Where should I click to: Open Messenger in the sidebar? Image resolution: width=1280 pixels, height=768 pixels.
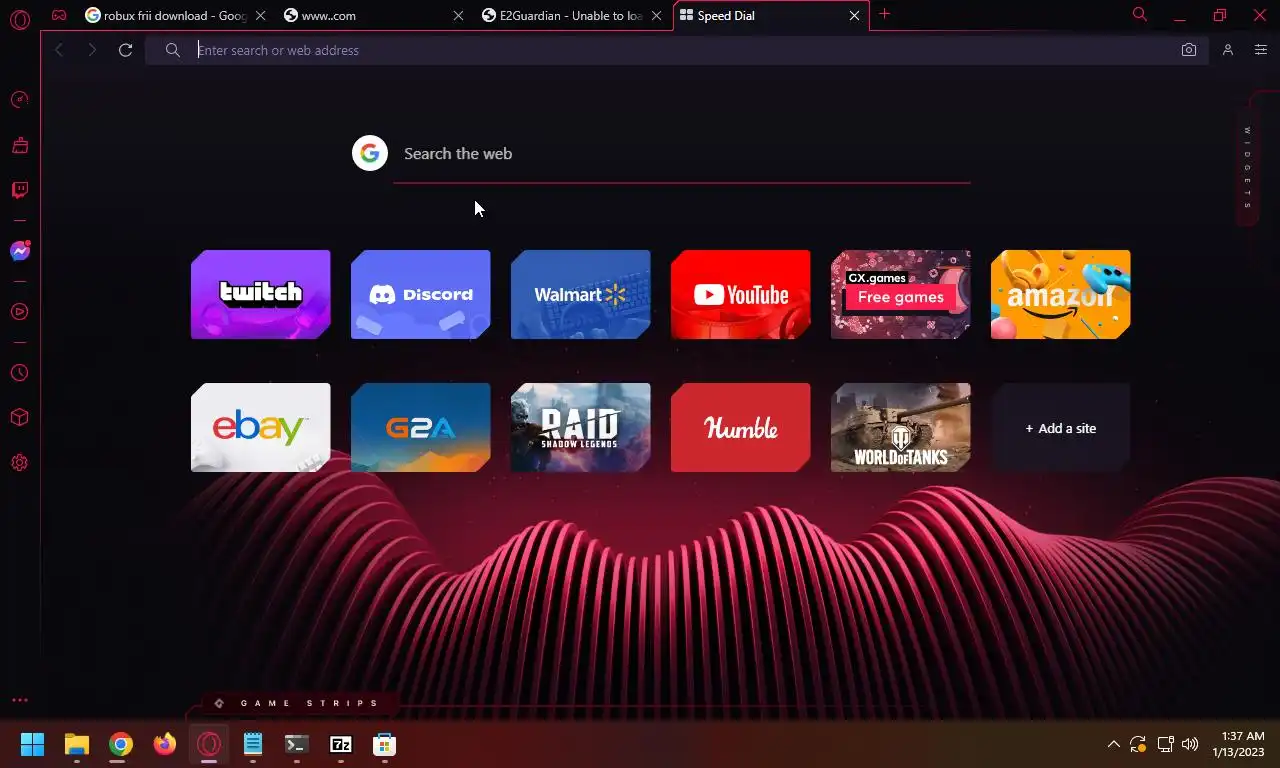click(19, 251)
